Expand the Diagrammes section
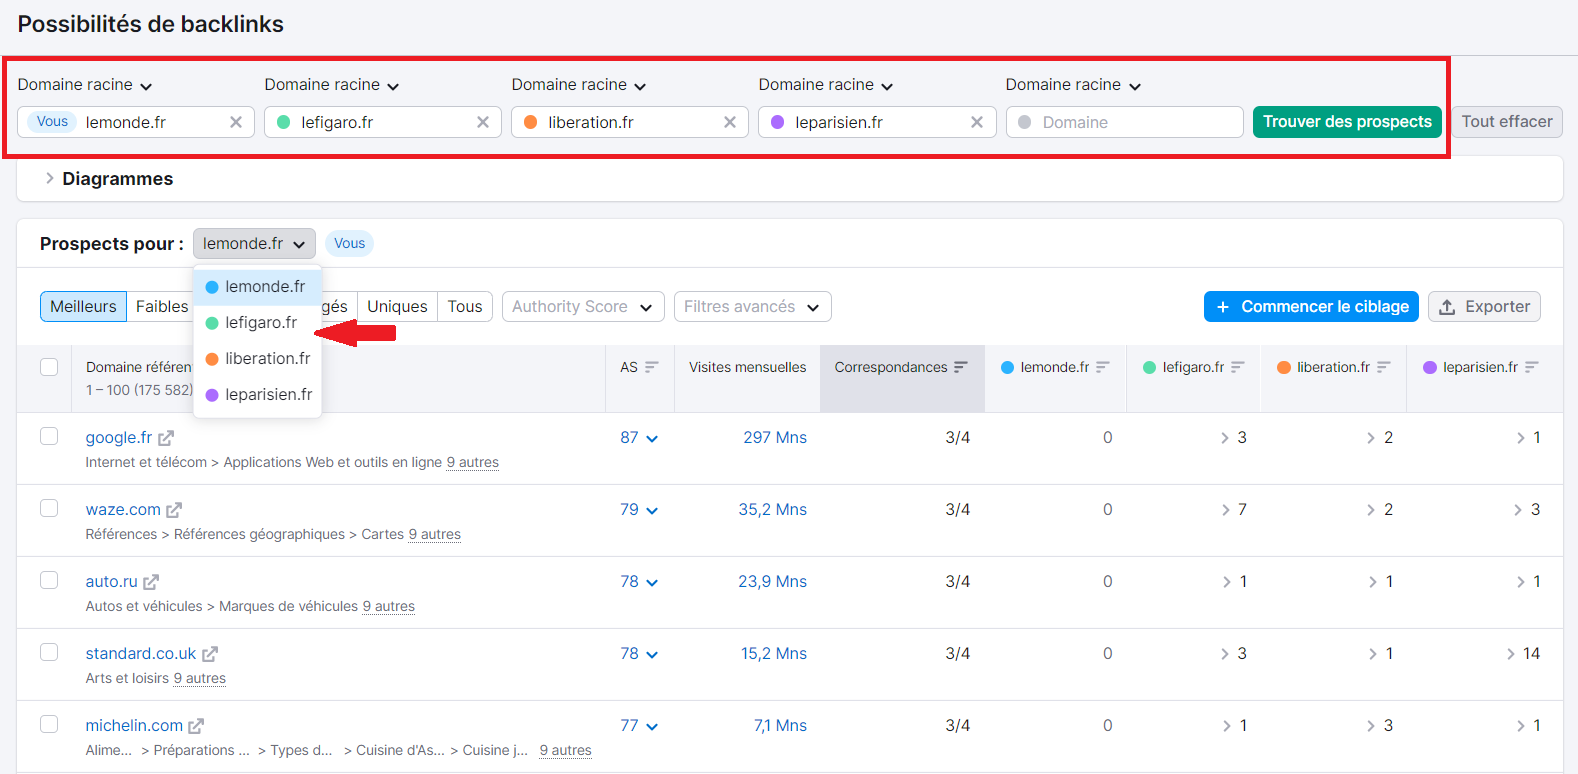The image size is (1578, 774). coord(108,179)
